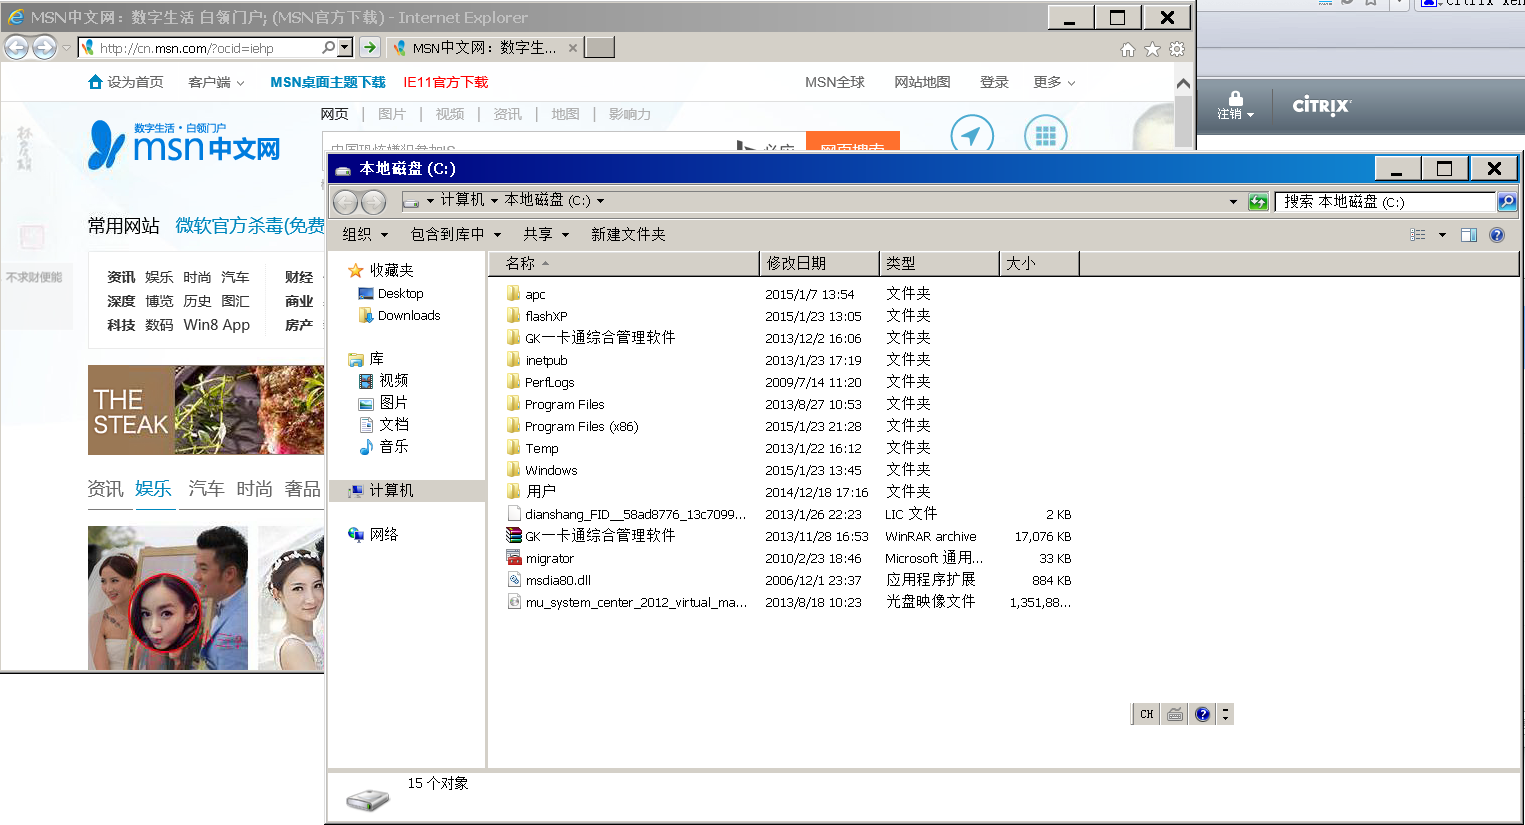Viewport: 1525px width, 825px height.
Task: Click 设为首页 link on MSN page
Action: point(126,82)
